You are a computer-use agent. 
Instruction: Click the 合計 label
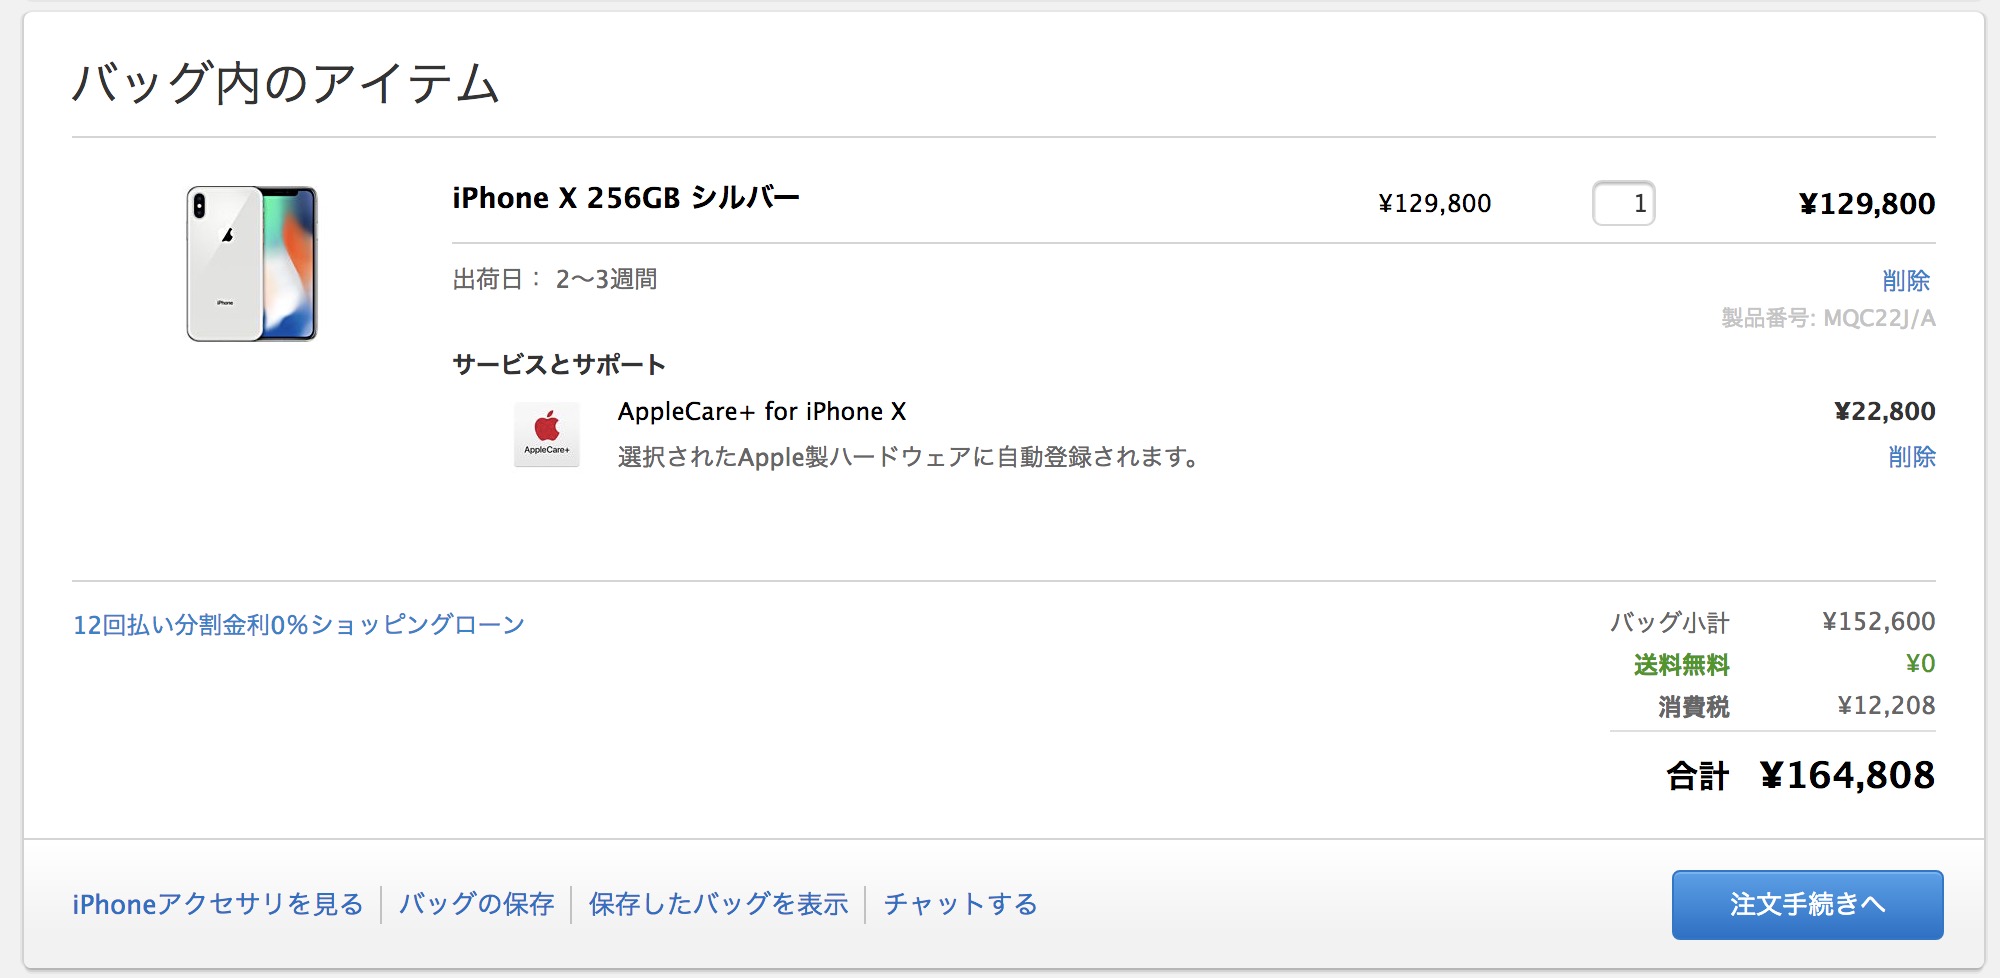(x=1697, y=775)
